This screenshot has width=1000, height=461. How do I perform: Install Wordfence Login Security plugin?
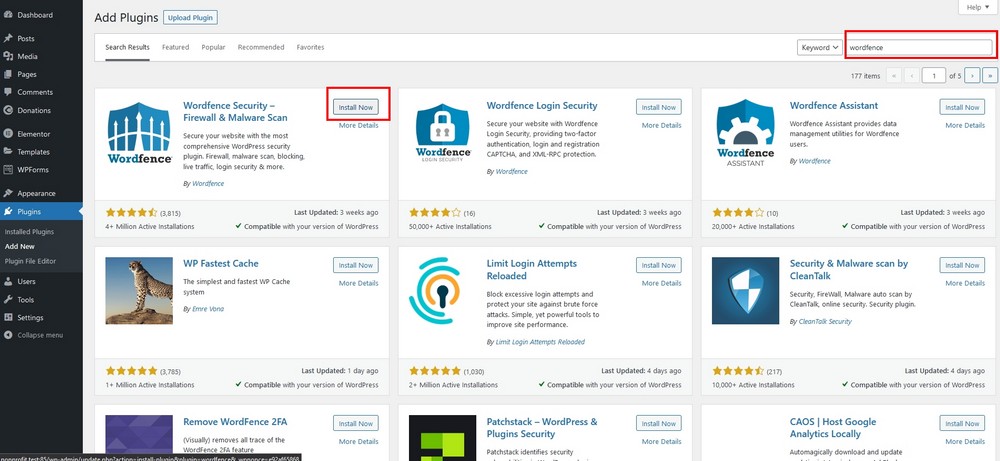[659, 107]
